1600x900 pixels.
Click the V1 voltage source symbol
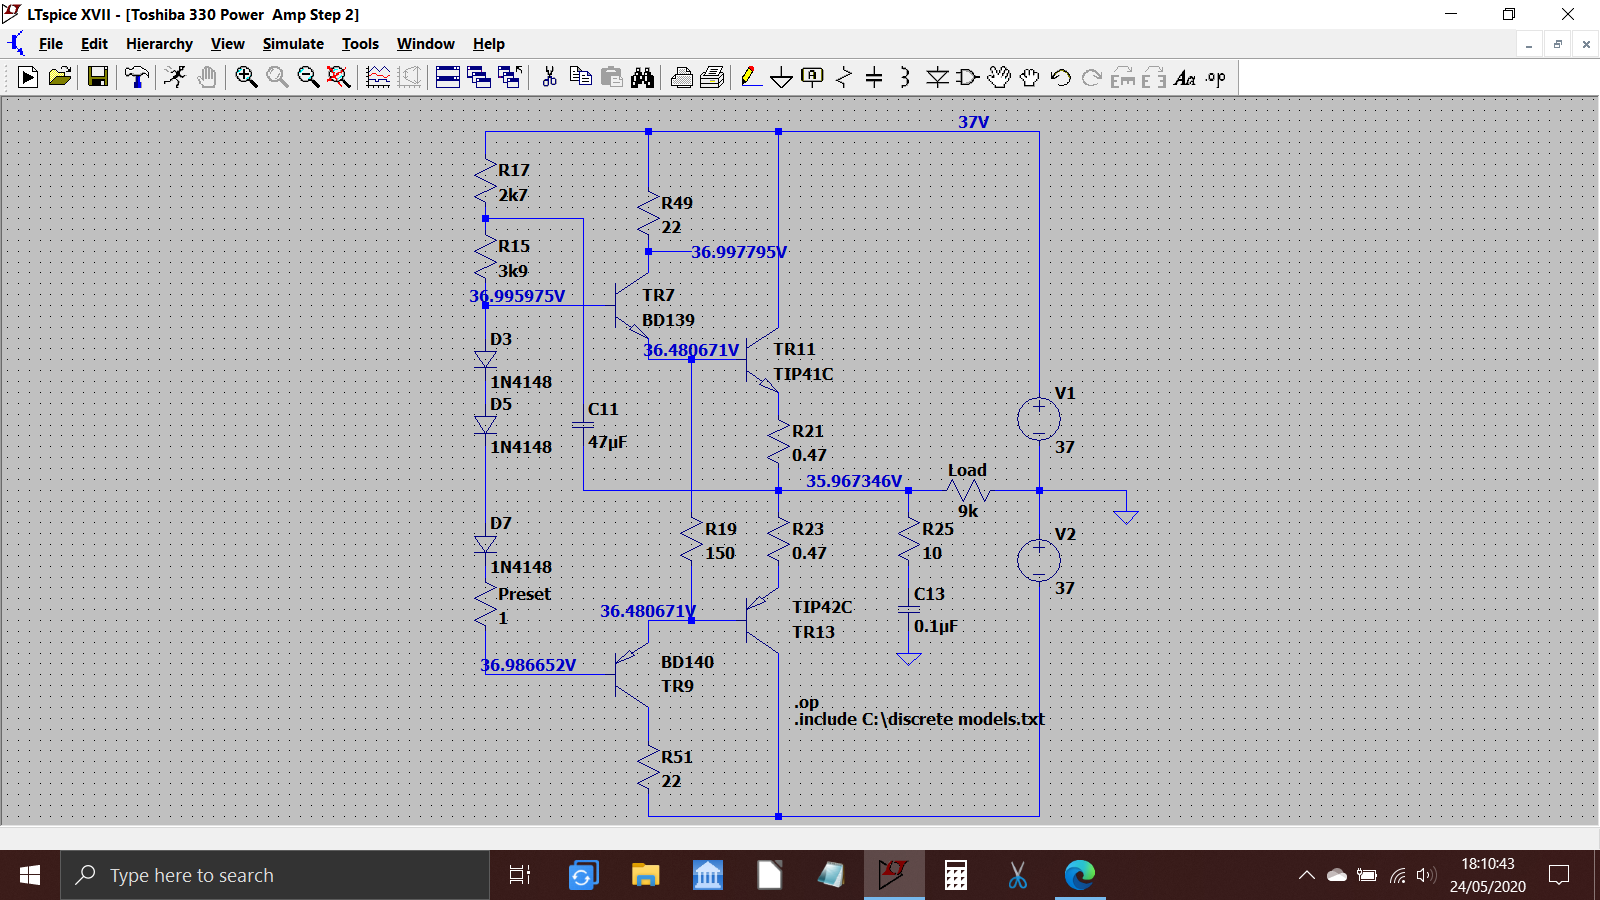[x=1039, y=419]
